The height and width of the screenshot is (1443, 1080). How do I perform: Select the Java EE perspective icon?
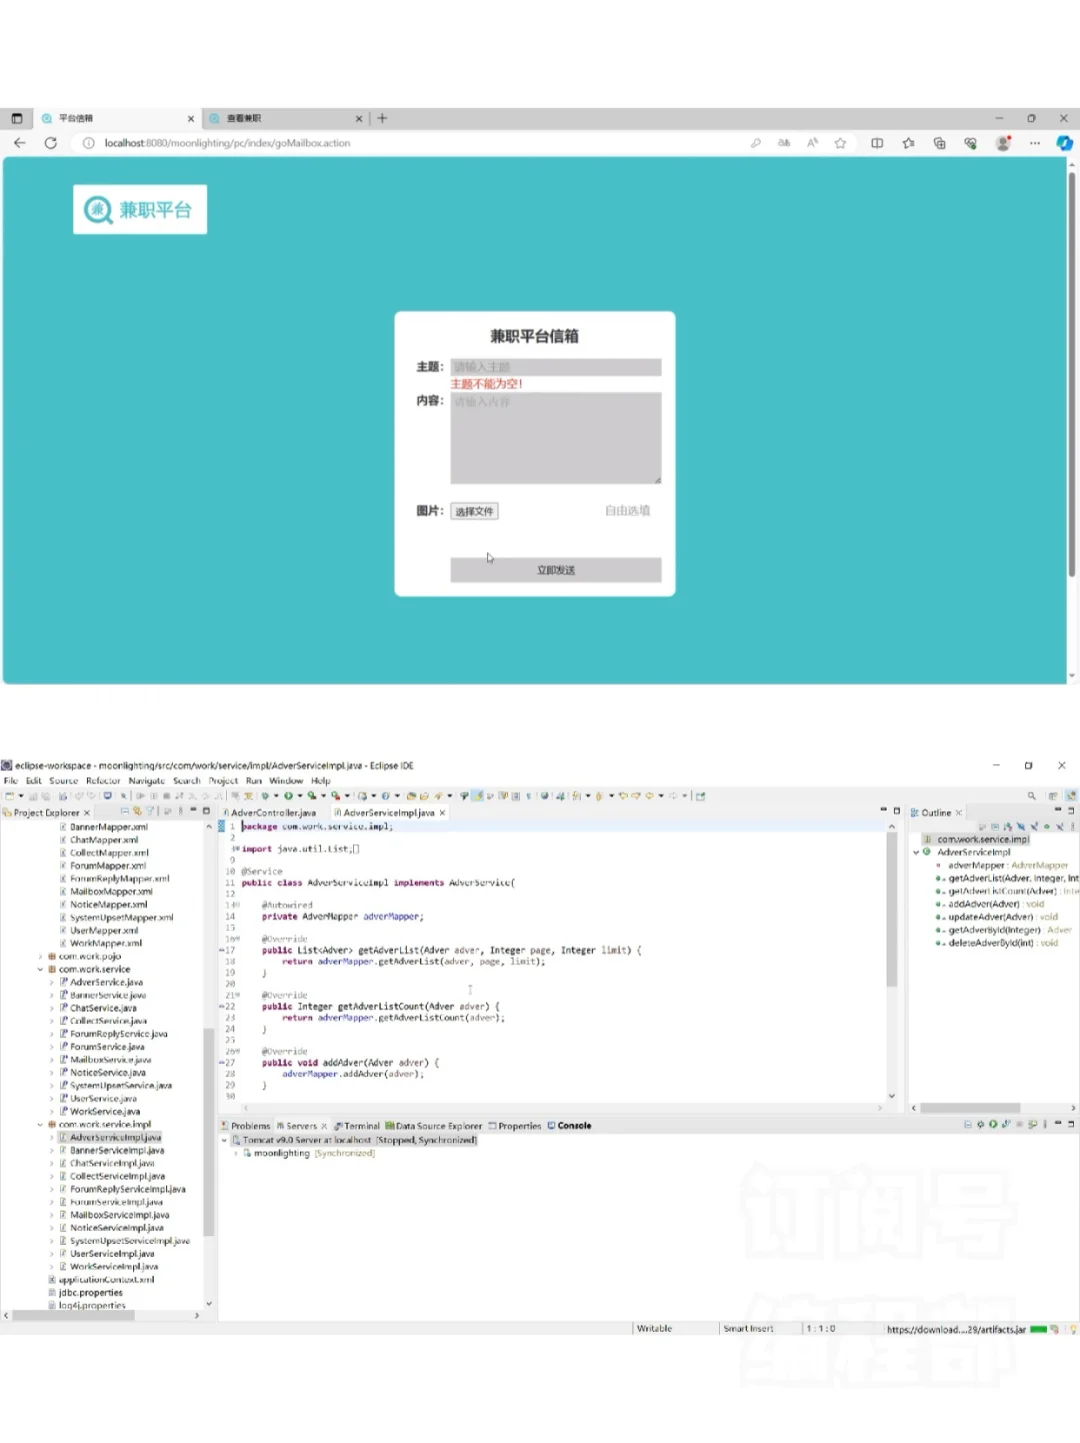coord(1071,796)
